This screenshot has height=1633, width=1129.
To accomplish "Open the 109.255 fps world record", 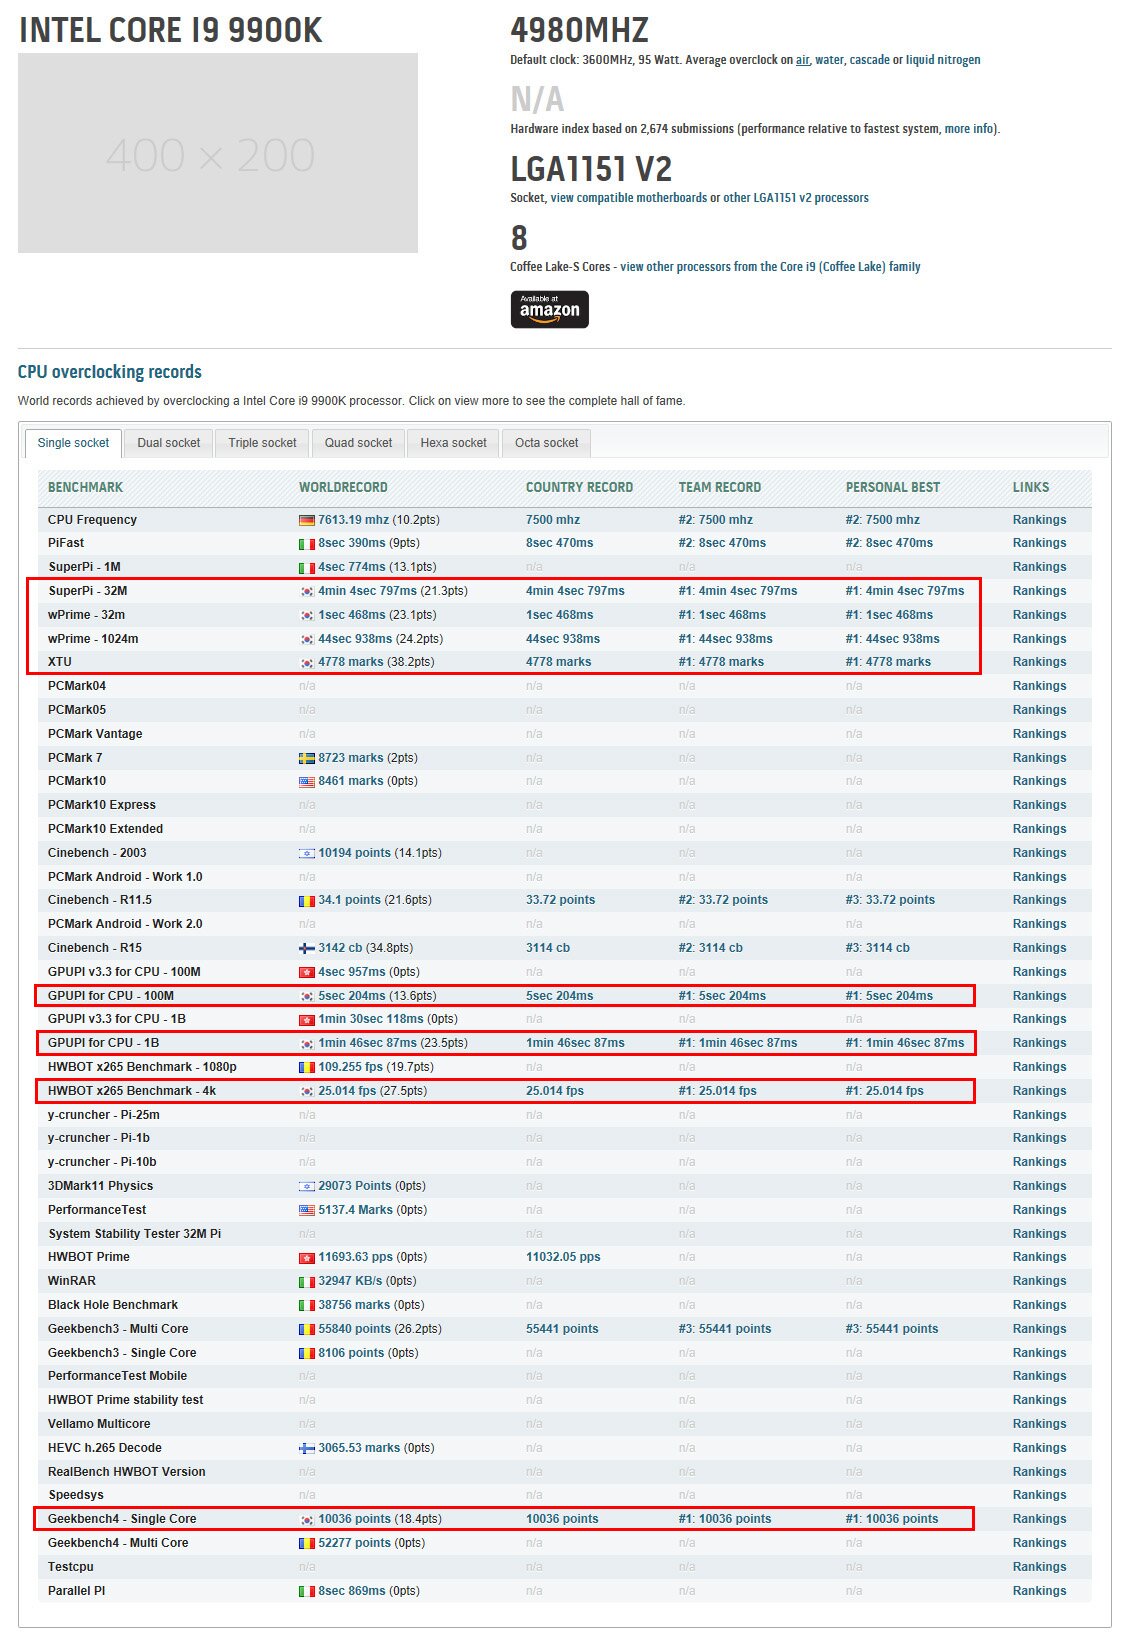I will click(350, 1067).
